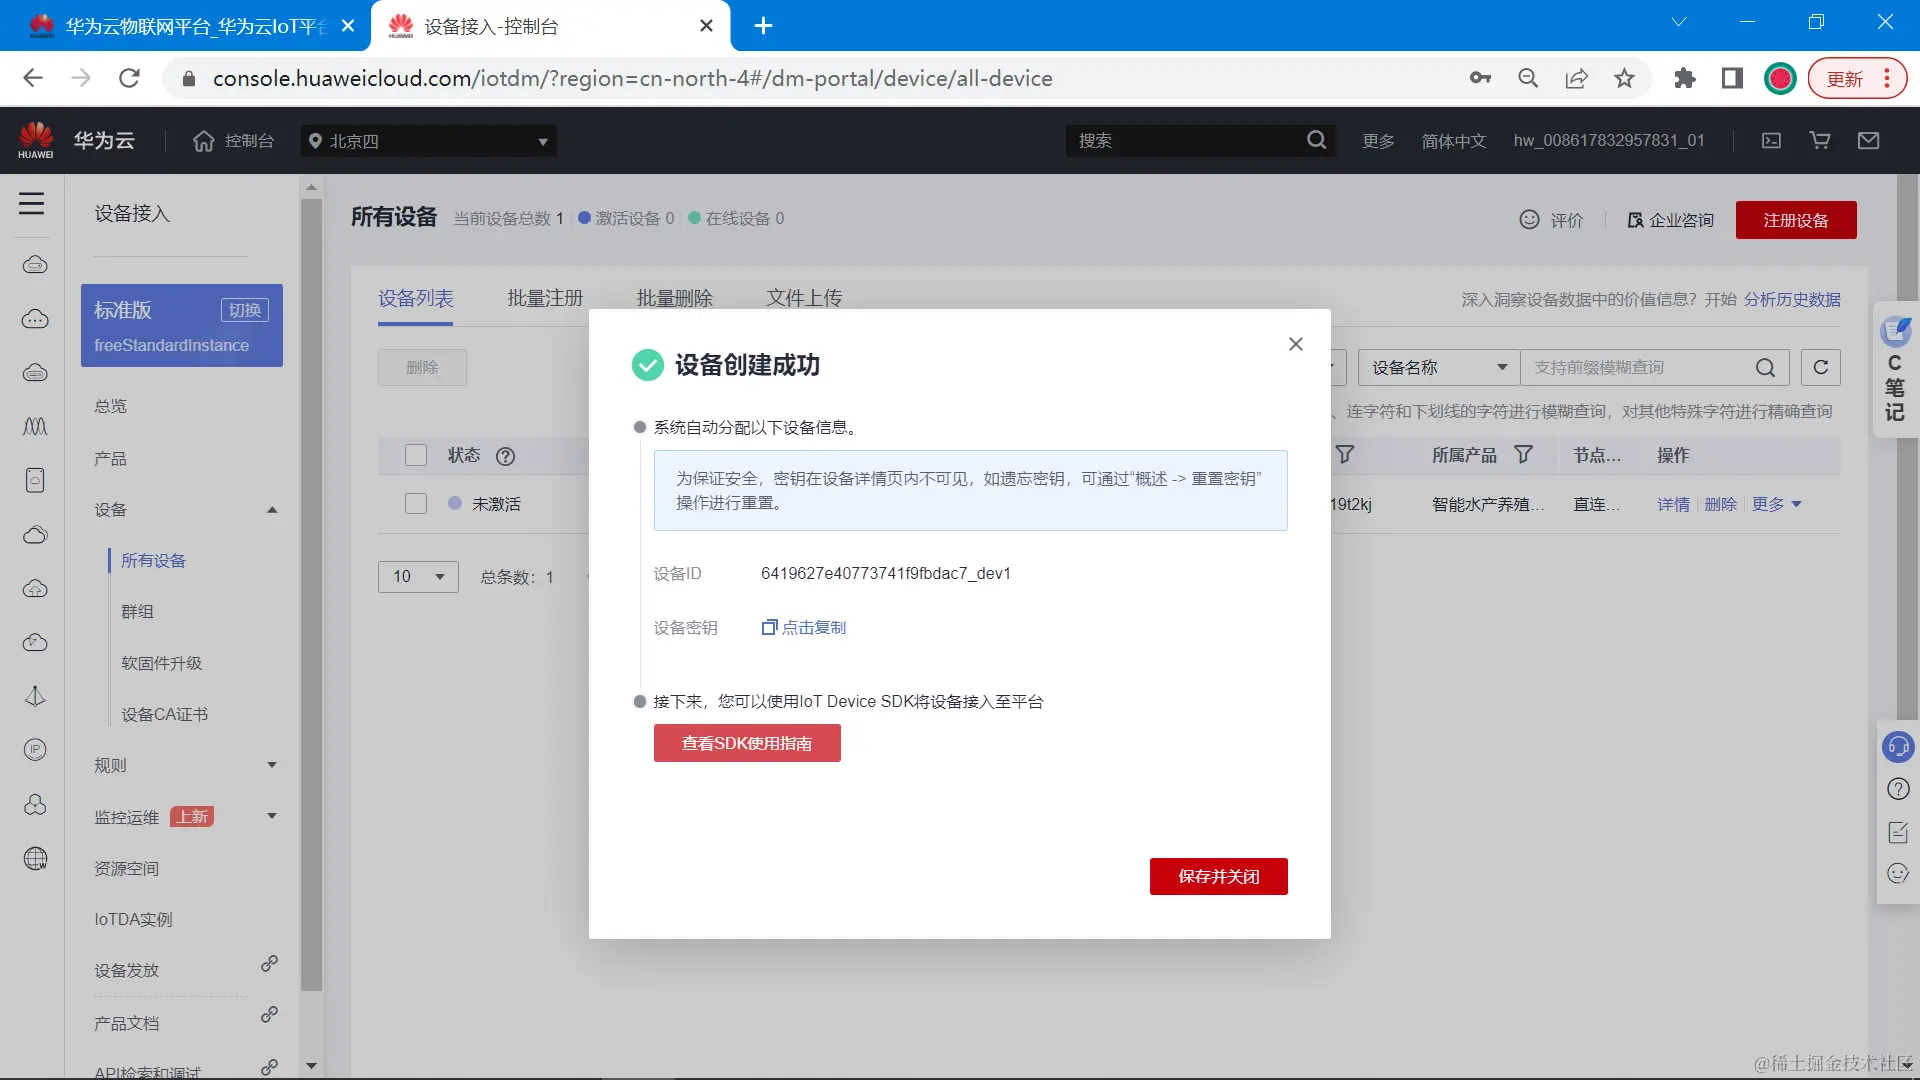Viewport: 1920px width, 1080px height.
Task: Click the 所属产品 filter funnel icon
Action: coord(1523,455)
